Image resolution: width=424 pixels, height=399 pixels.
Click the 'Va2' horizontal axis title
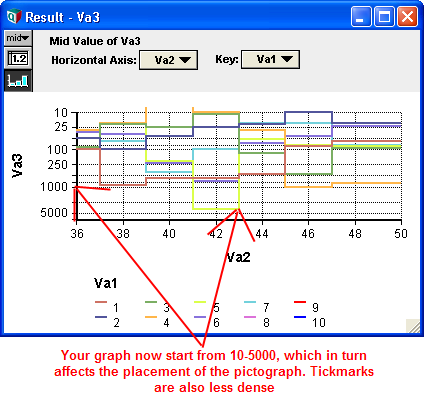[x=238, y=257]
